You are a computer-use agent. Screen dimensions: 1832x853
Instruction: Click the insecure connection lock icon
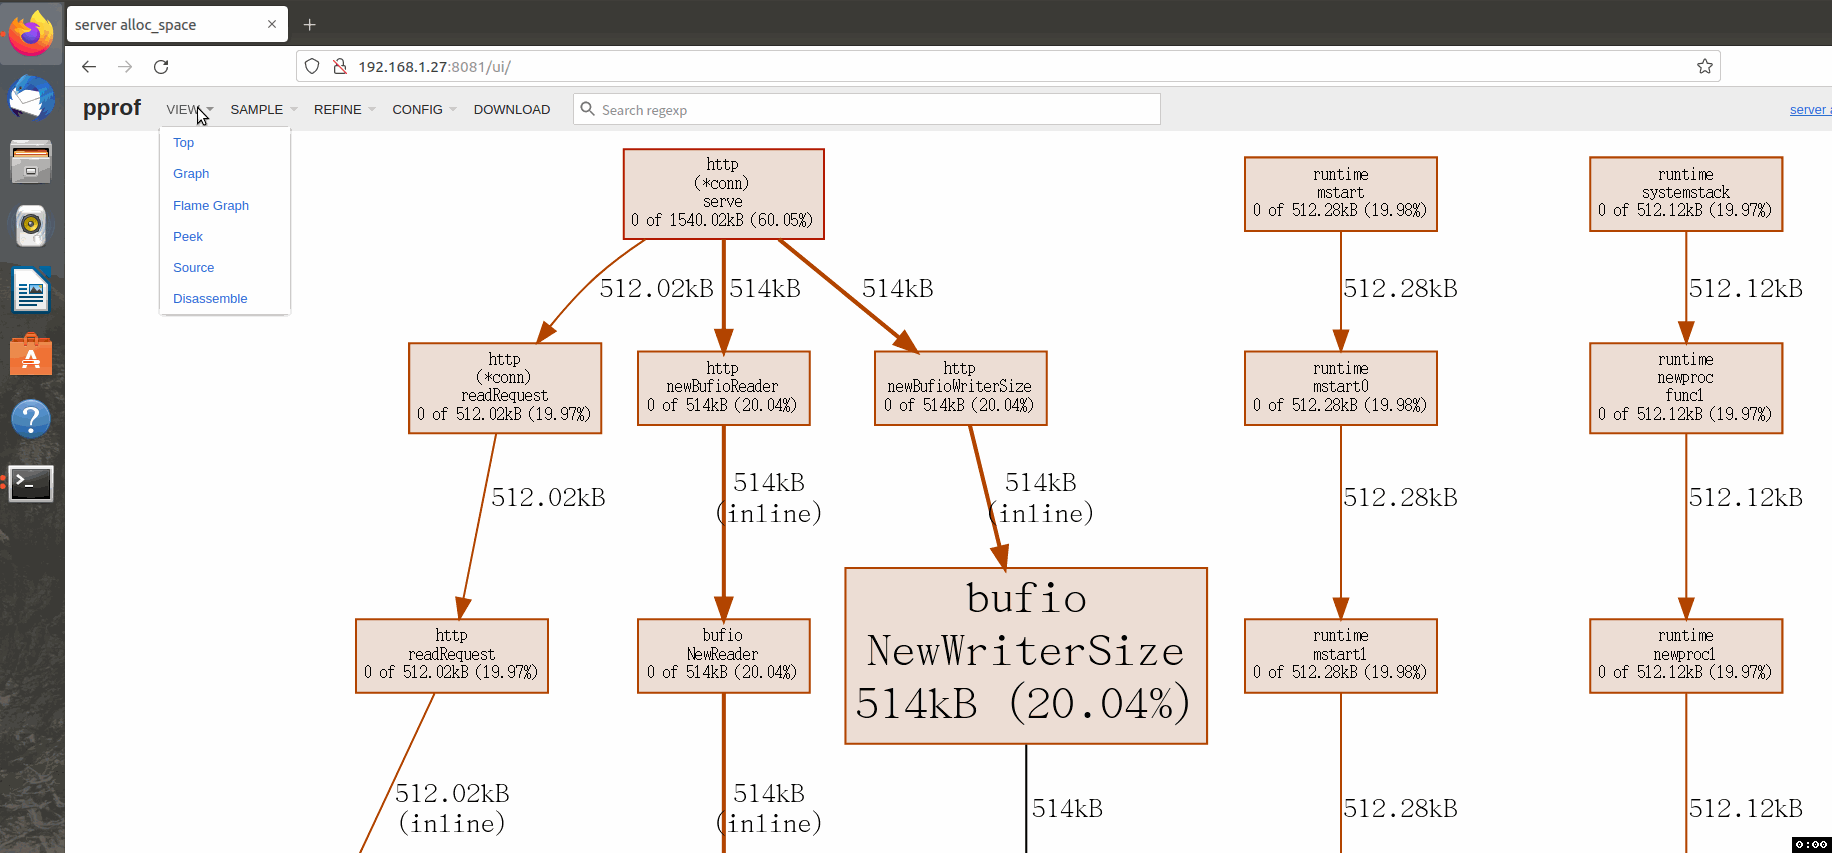pyautogui.click(x=340, y=67)
